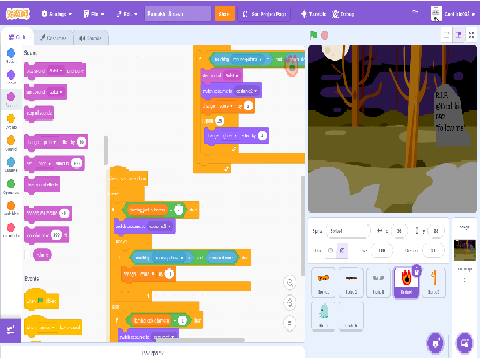Enter full screen stage mode

click(471, 35)
